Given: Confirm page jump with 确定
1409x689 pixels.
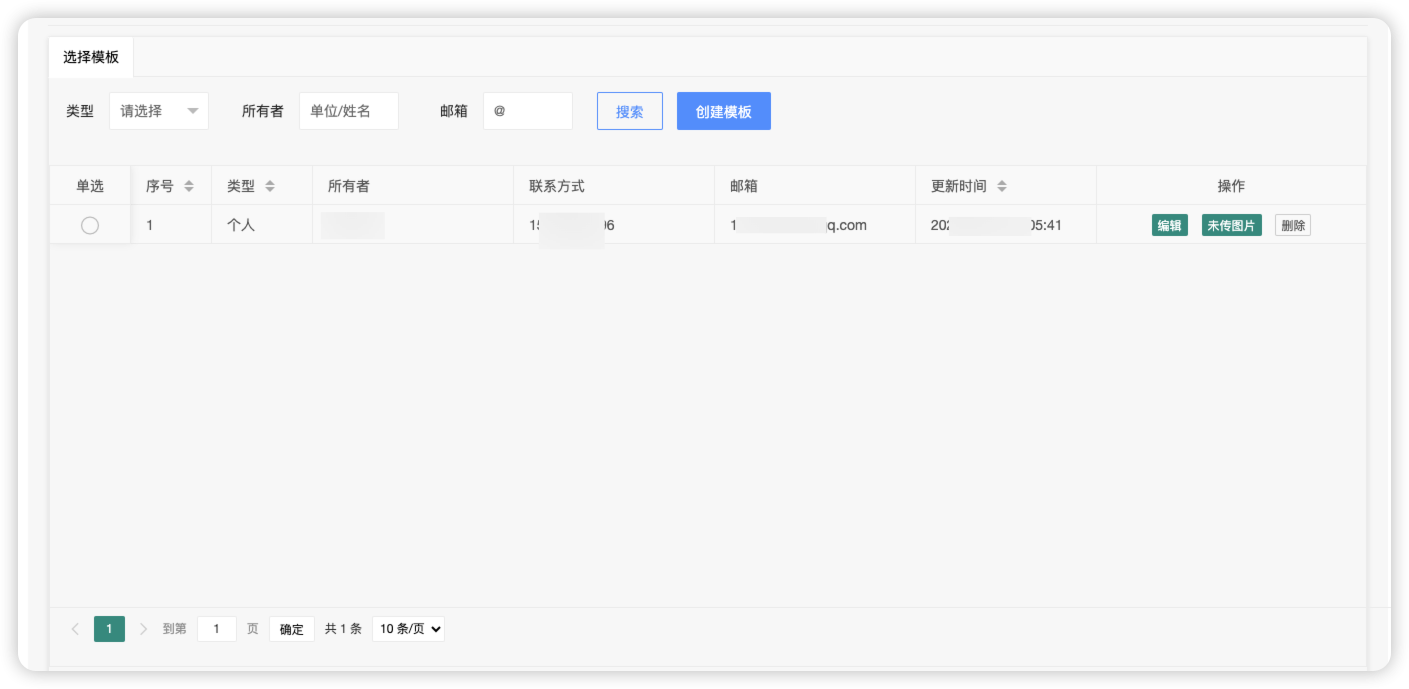Looking at the screenshot, I should tap(291, 629).
